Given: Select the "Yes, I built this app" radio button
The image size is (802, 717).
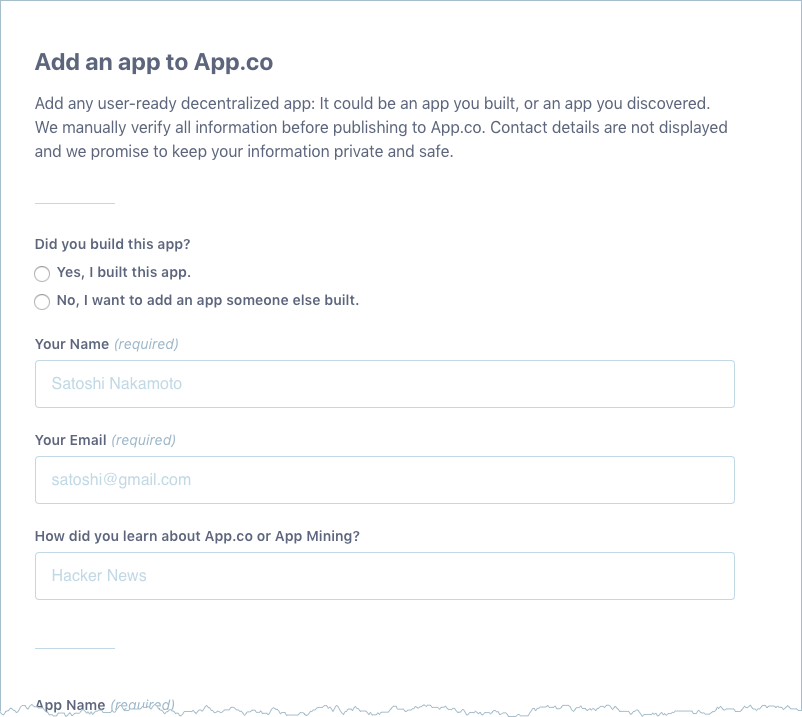Looking at the screenshot, I should point(42,274).
